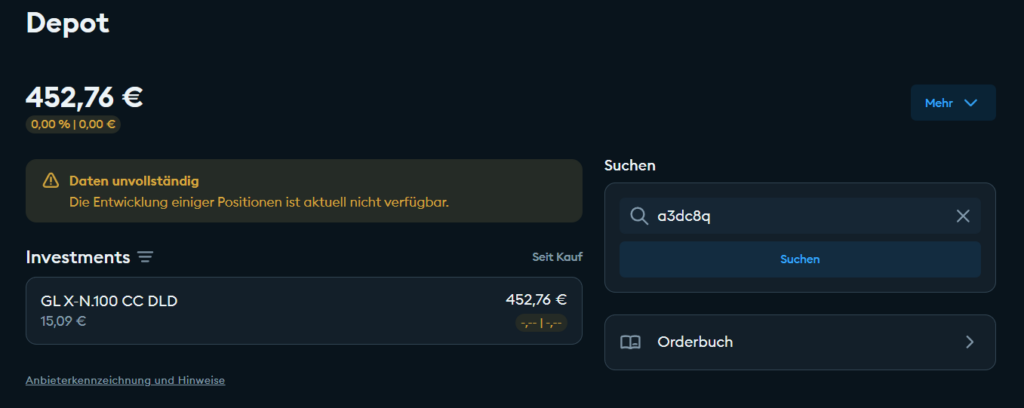Open the Orderbuch entry label

coord(695,342)
